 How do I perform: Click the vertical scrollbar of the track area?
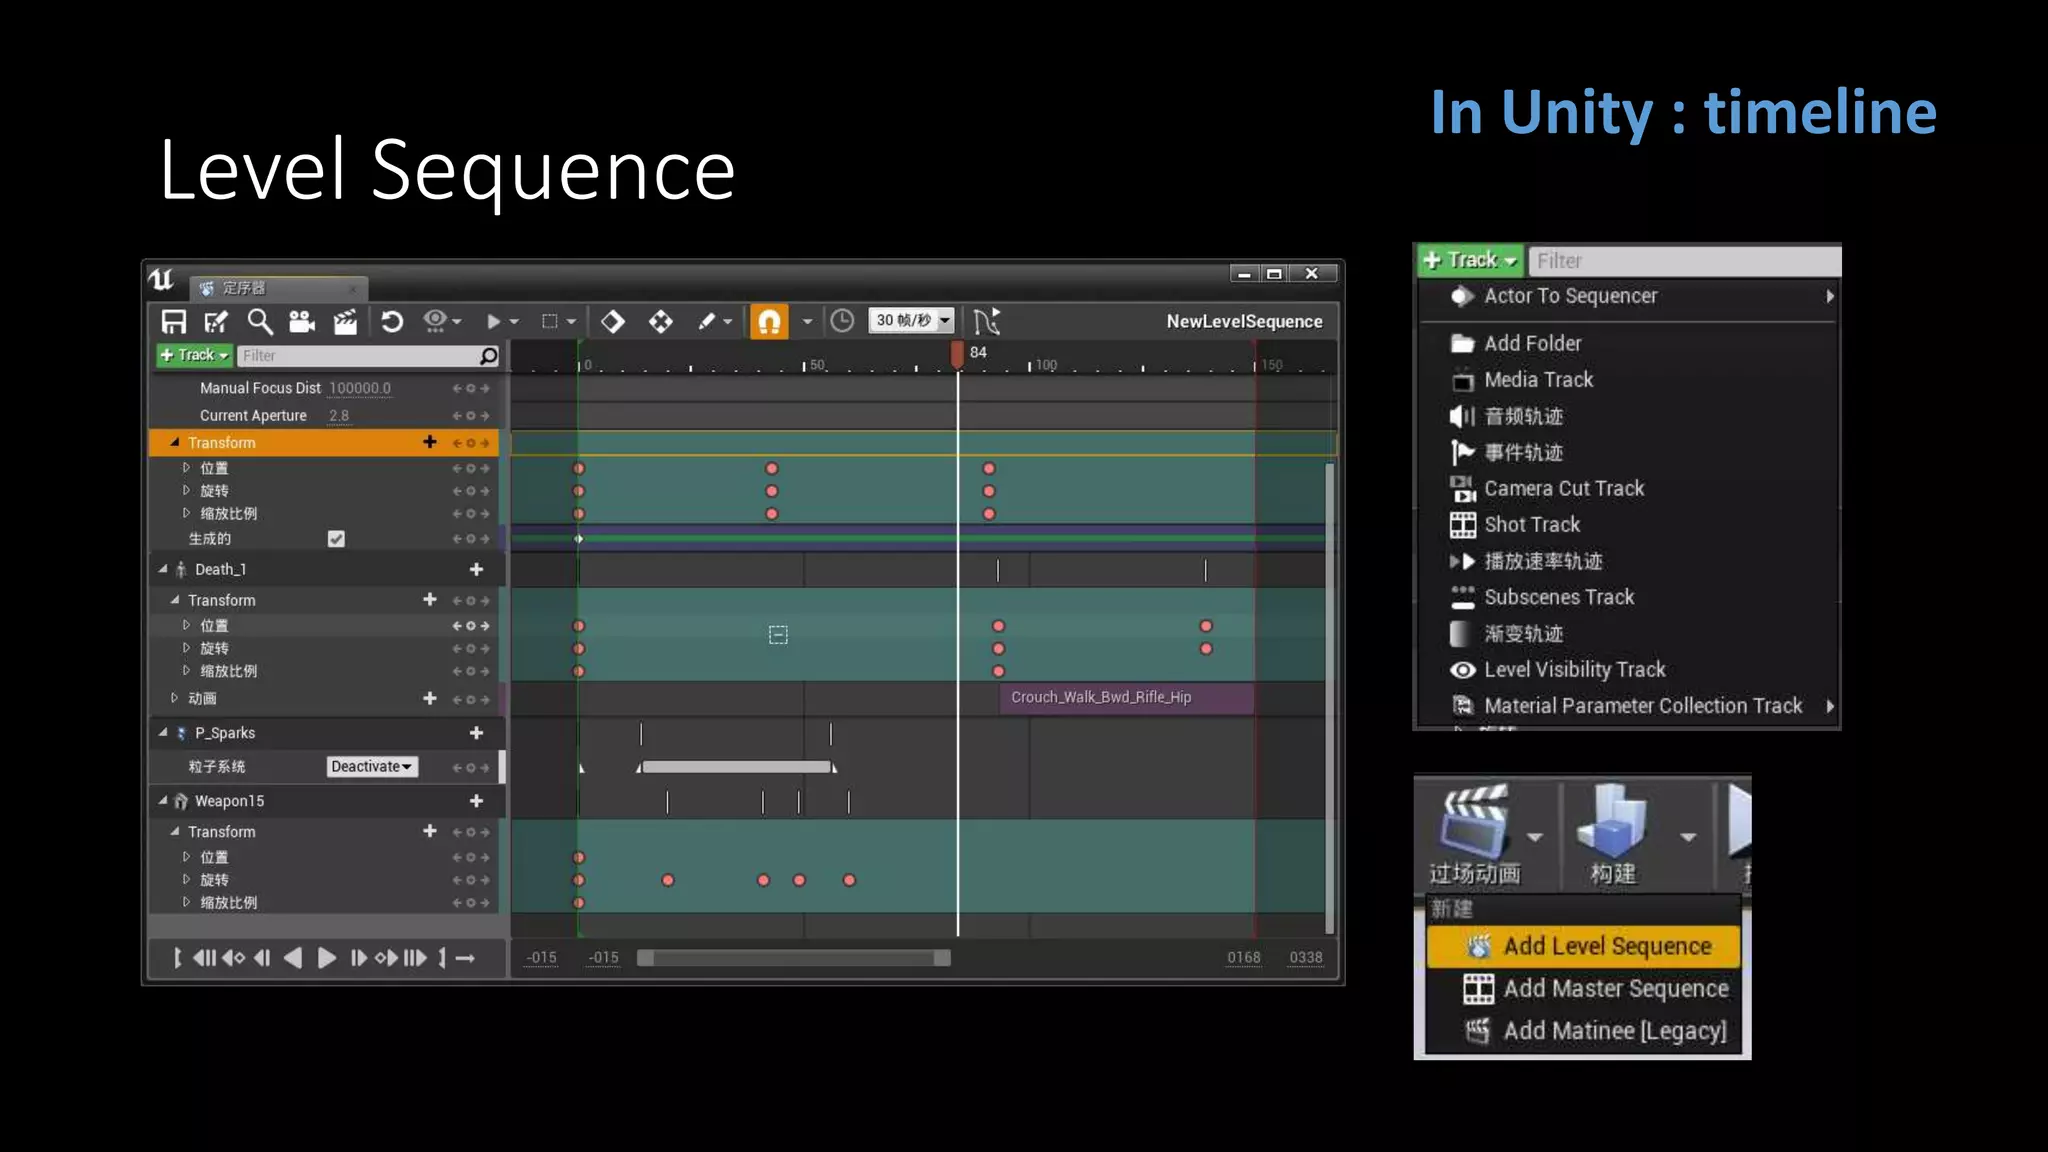1330,698
